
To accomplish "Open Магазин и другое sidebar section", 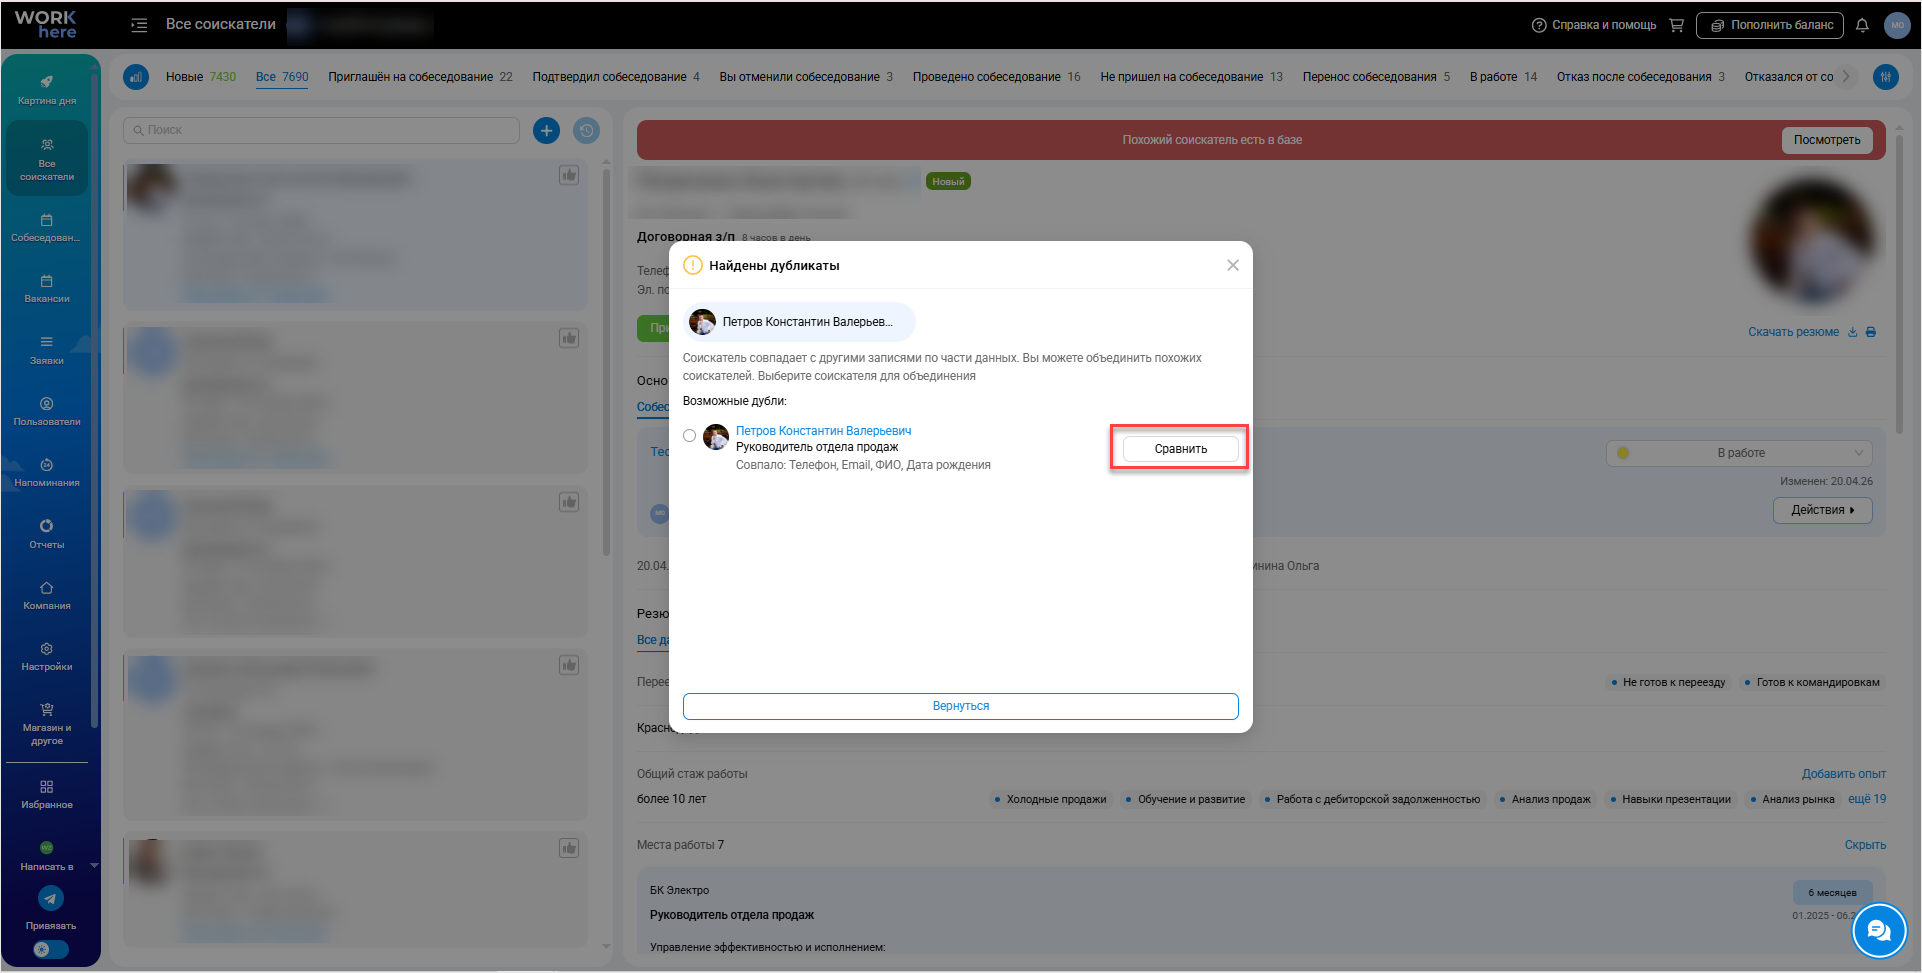I will click(x=47, y=724).
